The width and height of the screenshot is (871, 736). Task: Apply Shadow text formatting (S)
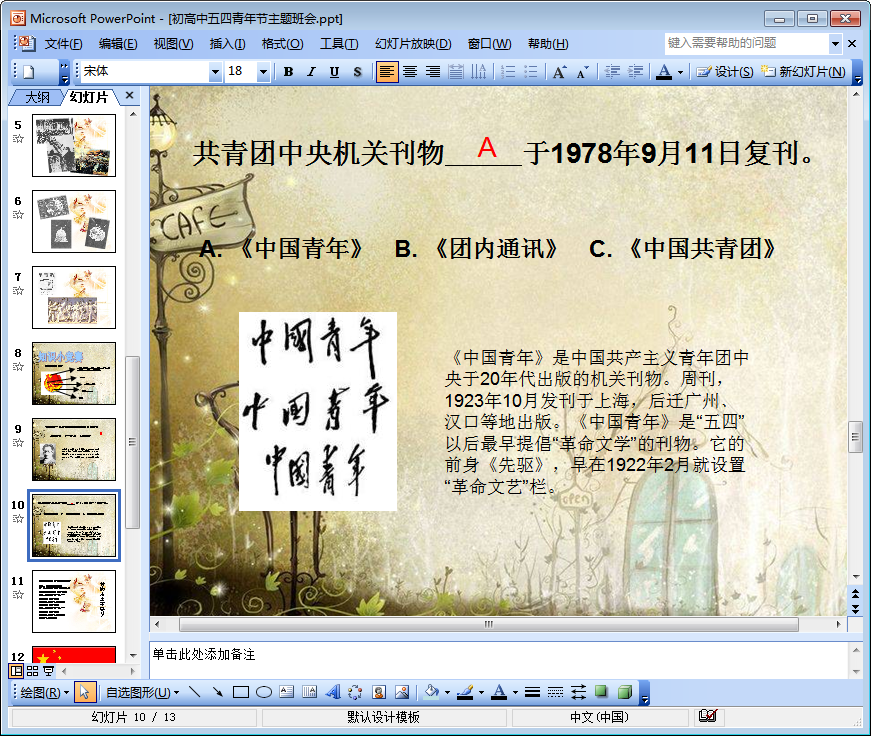tap(357, 72)
